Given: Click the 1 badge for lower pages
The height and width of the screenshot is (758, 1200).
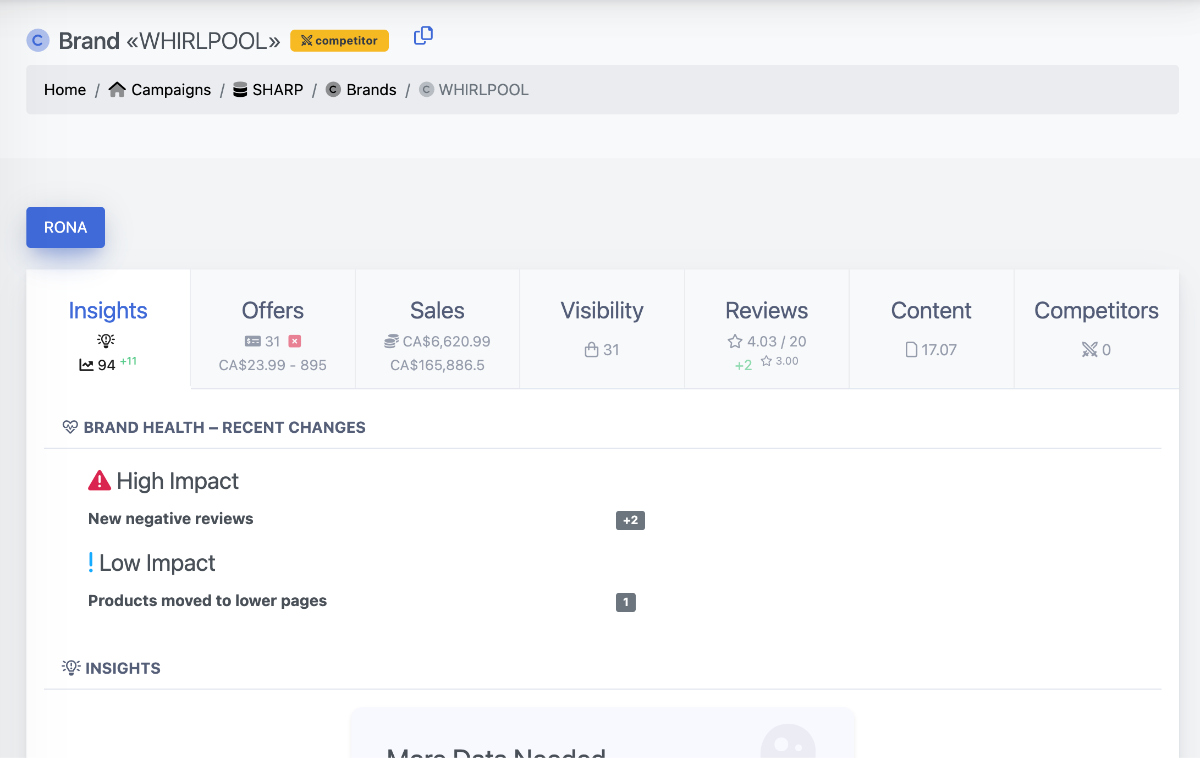Looking at the screenshot, I should click(x=626, y=602).
